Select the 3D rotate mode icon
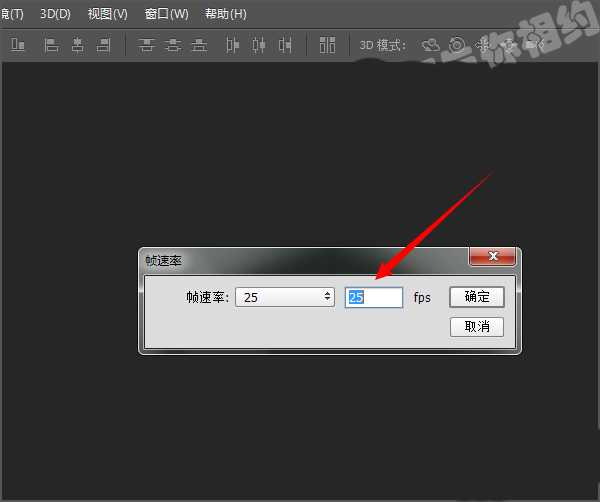This screenshot has width=600, height=502. 430,45
